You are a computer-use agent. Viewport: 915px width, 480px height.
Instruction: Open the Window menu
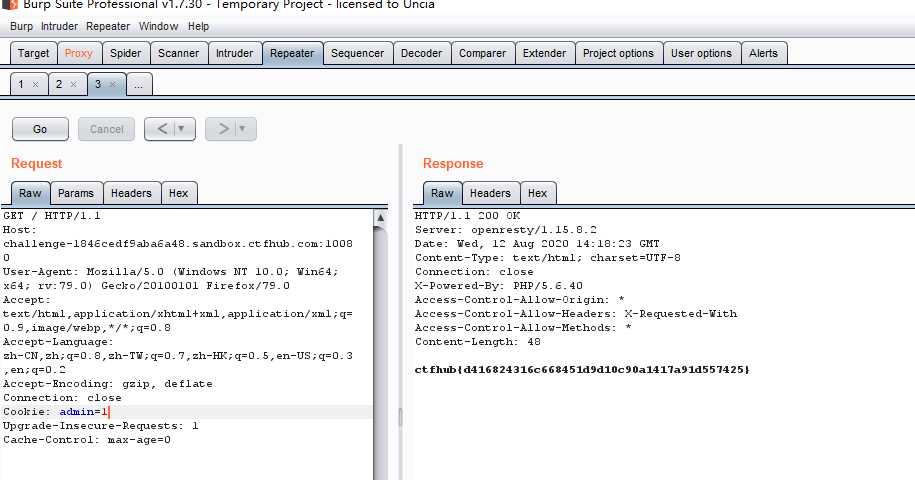158,26
